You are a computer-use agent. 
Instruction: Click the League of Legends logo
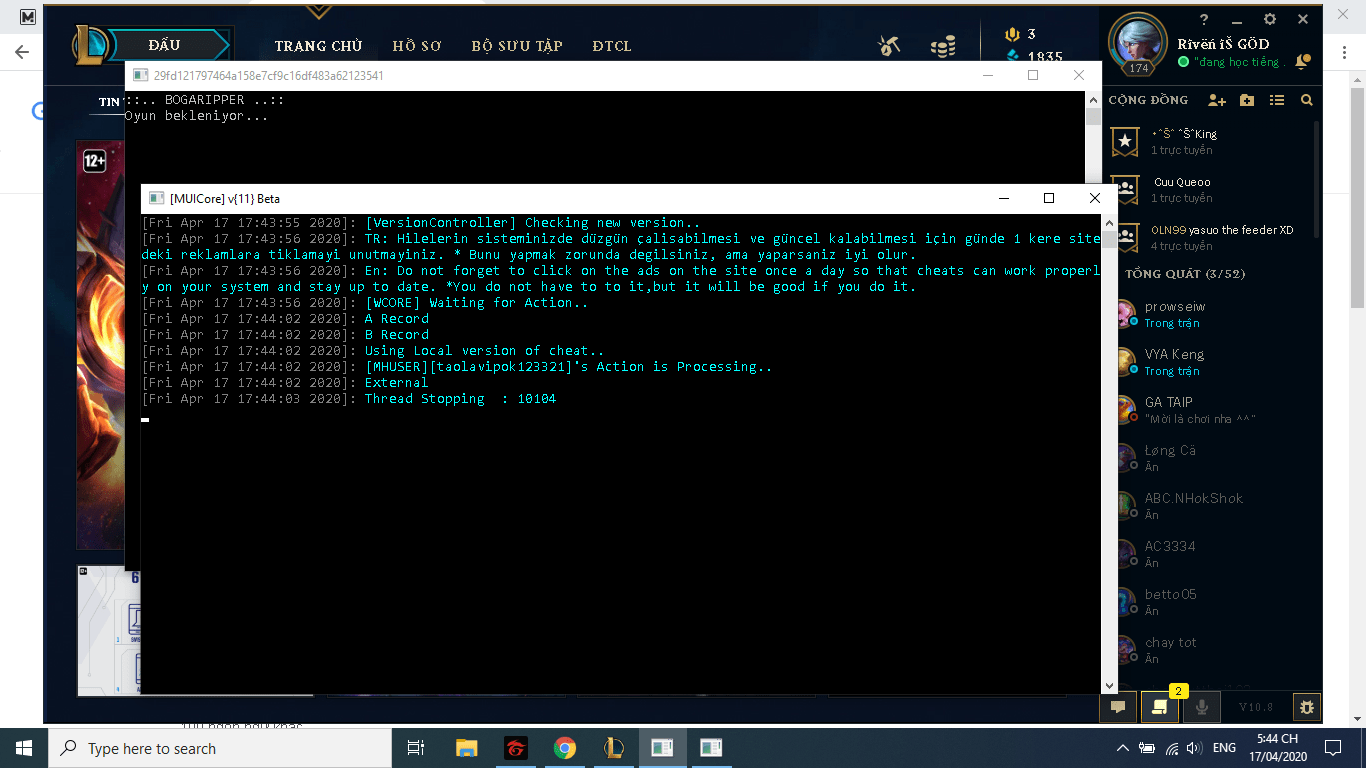click(90, 45)
